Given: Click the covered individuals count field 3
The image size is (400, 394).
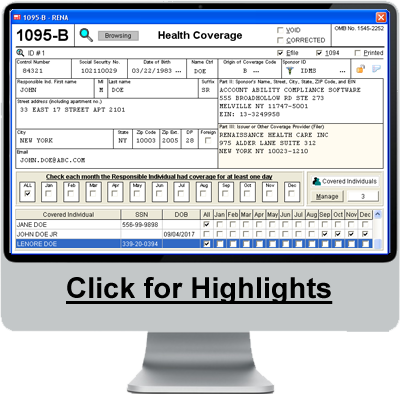Looking at the screenshot, I should coord(363,196).
